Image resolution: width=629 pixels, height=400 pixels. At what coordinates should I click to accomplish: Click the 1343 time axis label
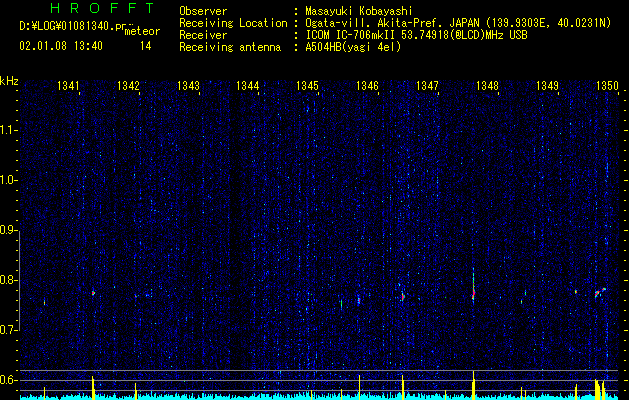click(188, 86)
